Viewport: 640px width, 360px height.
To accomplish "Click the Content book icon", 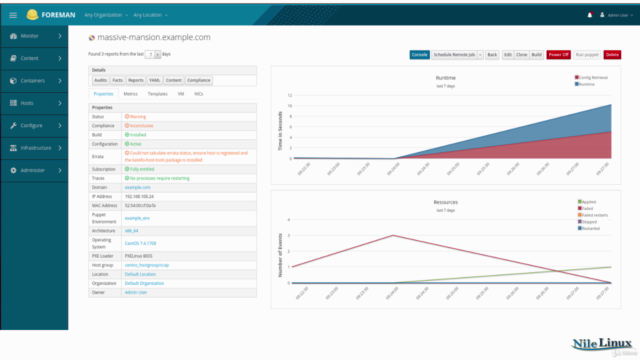I will pyautogui.click(x=13, y=58).
